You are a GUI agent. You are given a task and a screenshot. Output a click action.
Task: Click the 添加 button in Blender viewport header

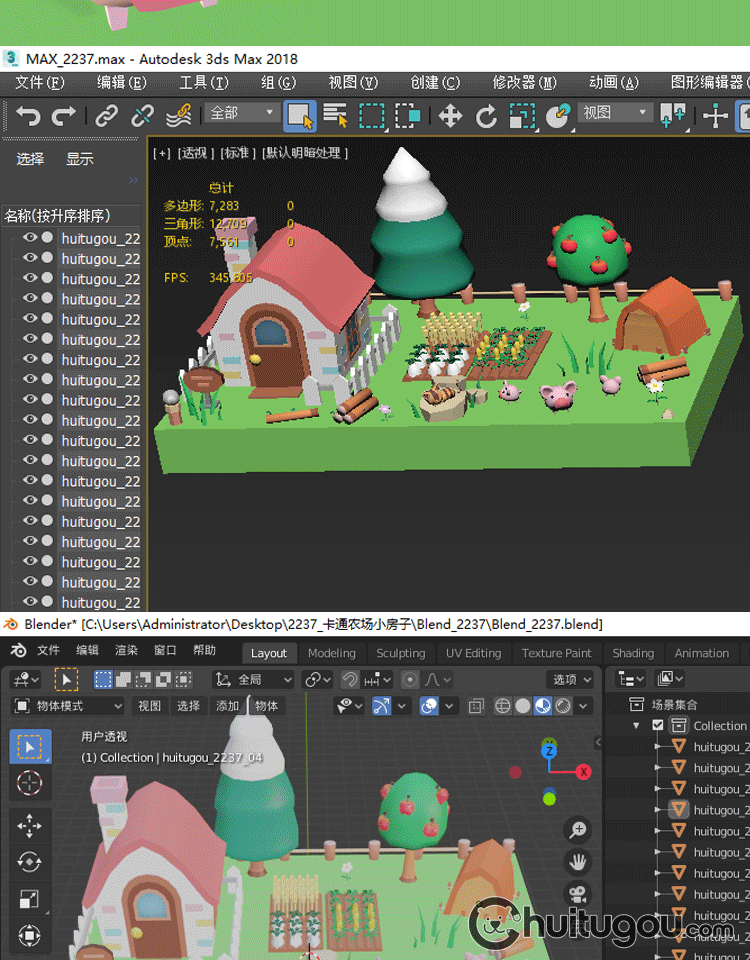pos(227,706)
